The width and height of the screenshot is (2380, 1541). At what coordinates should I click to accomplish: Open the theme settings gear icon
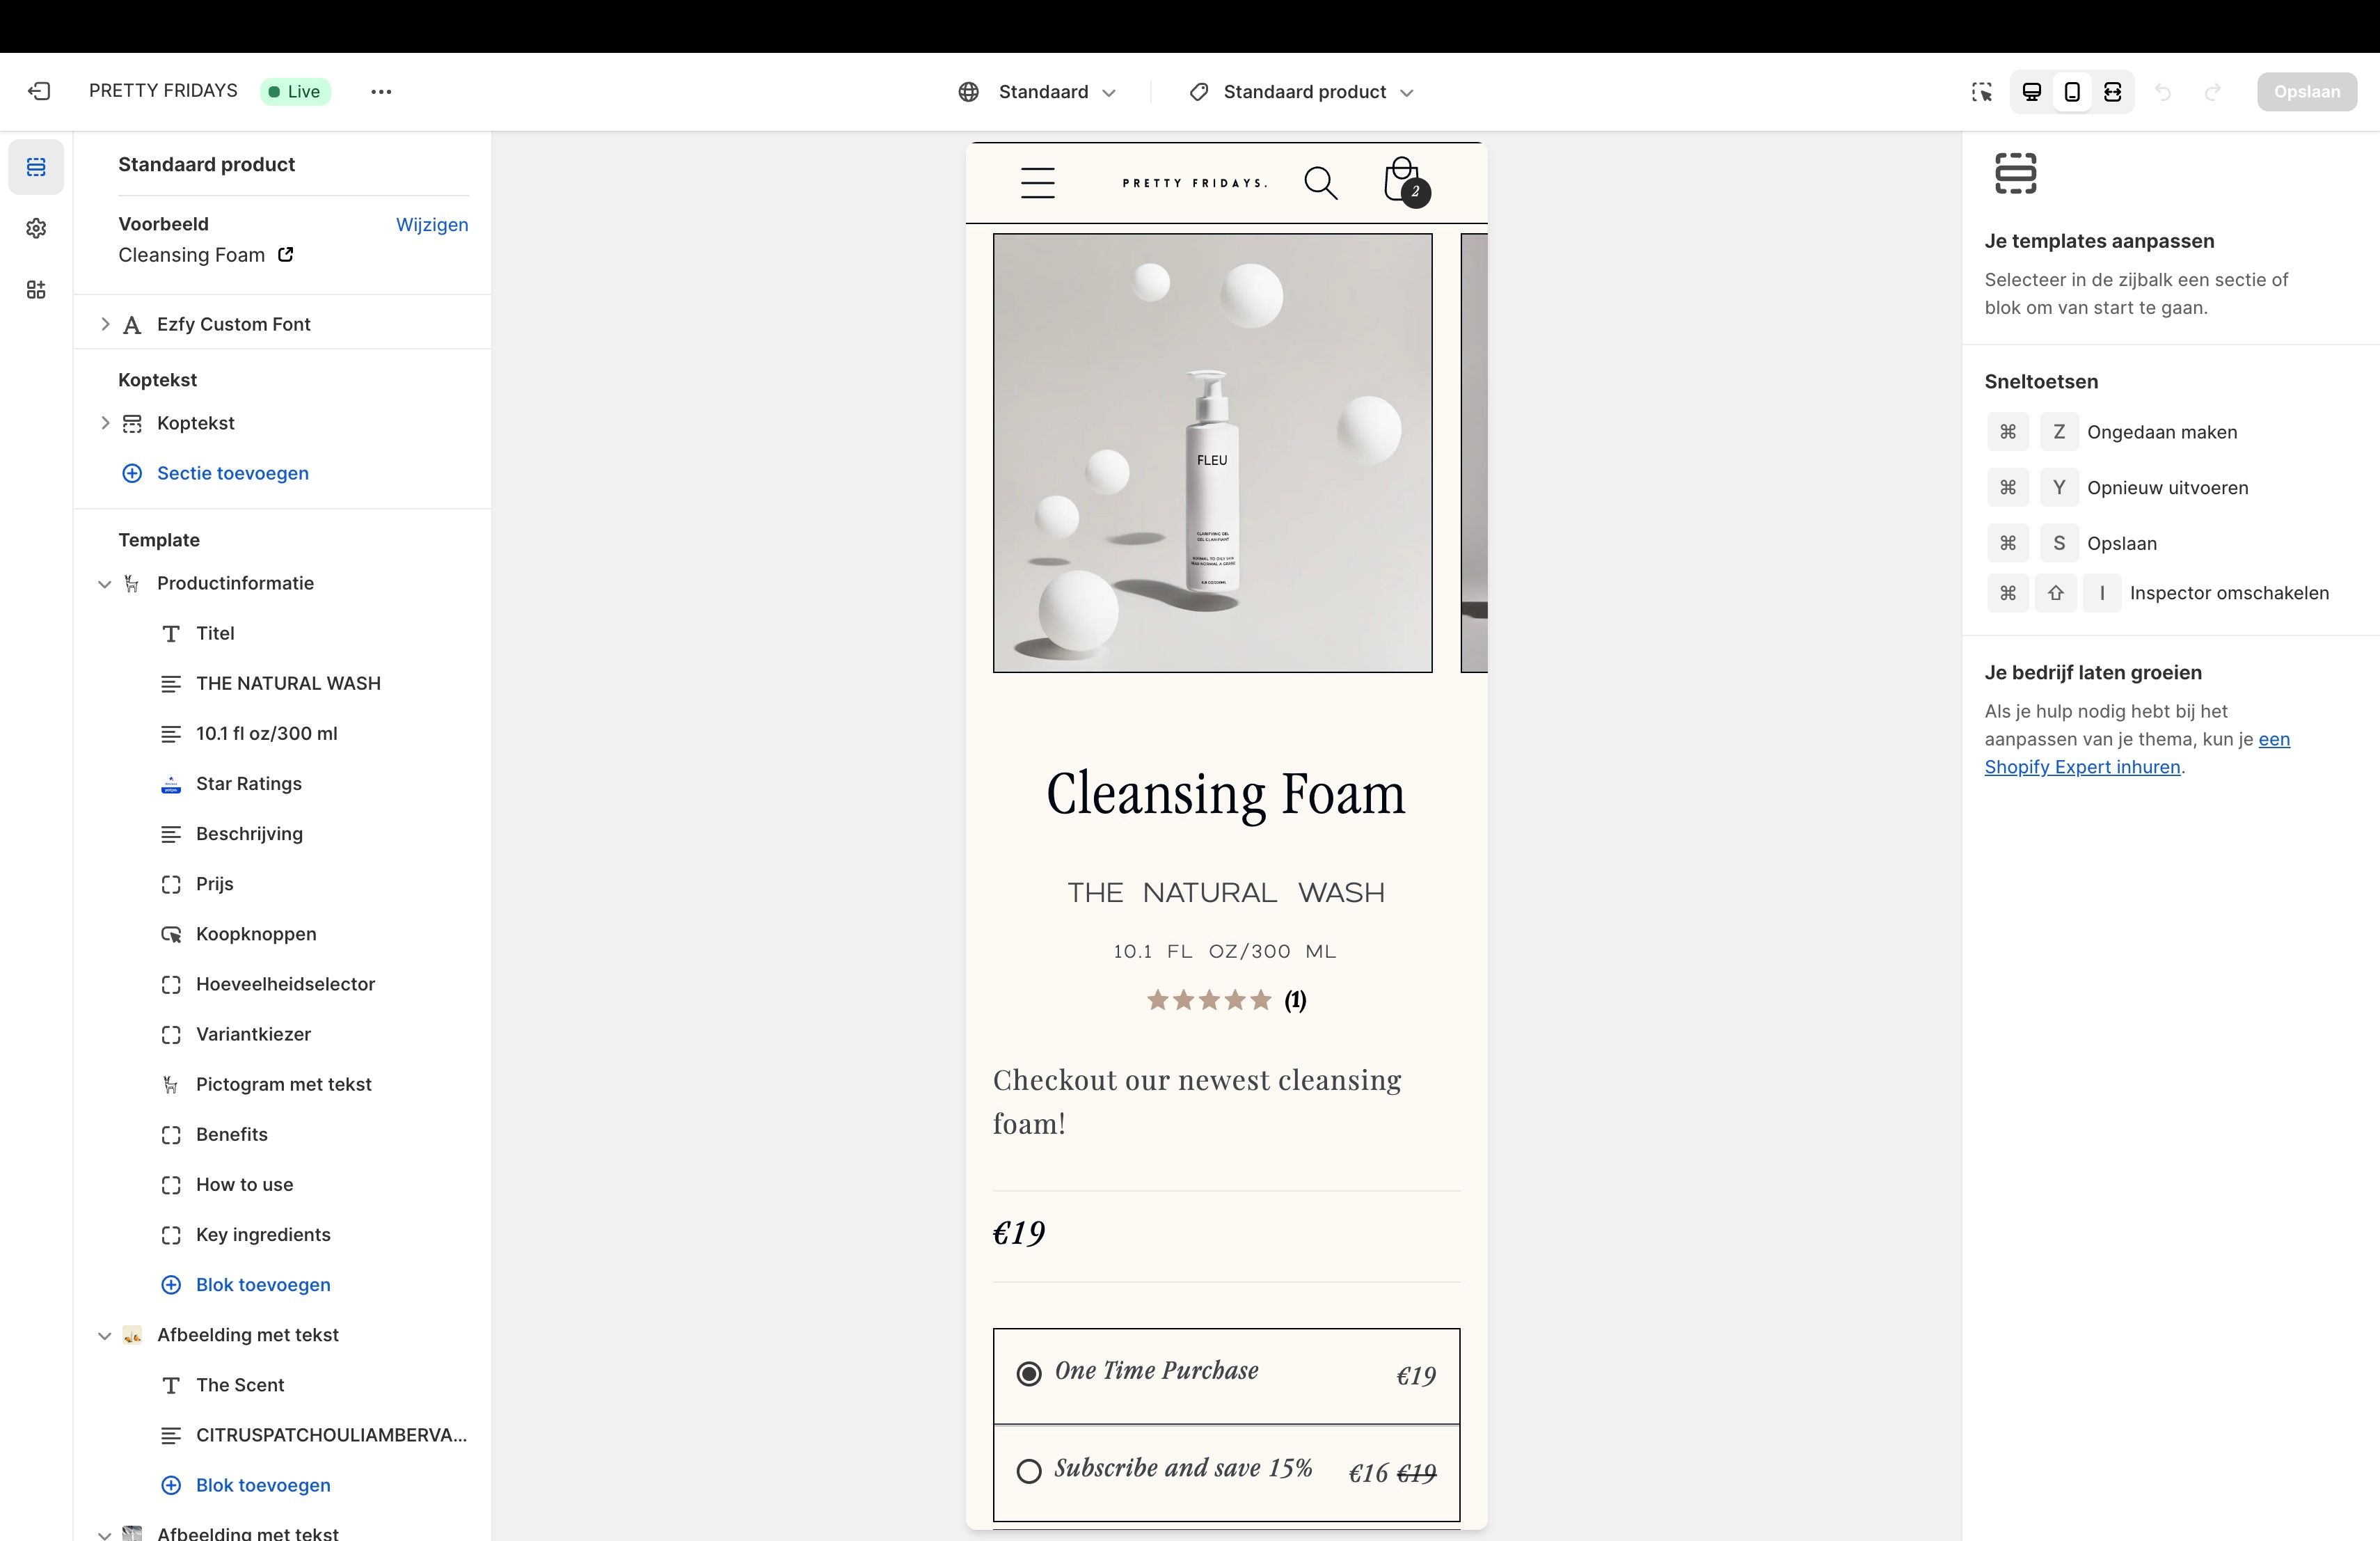coord(36,228)
